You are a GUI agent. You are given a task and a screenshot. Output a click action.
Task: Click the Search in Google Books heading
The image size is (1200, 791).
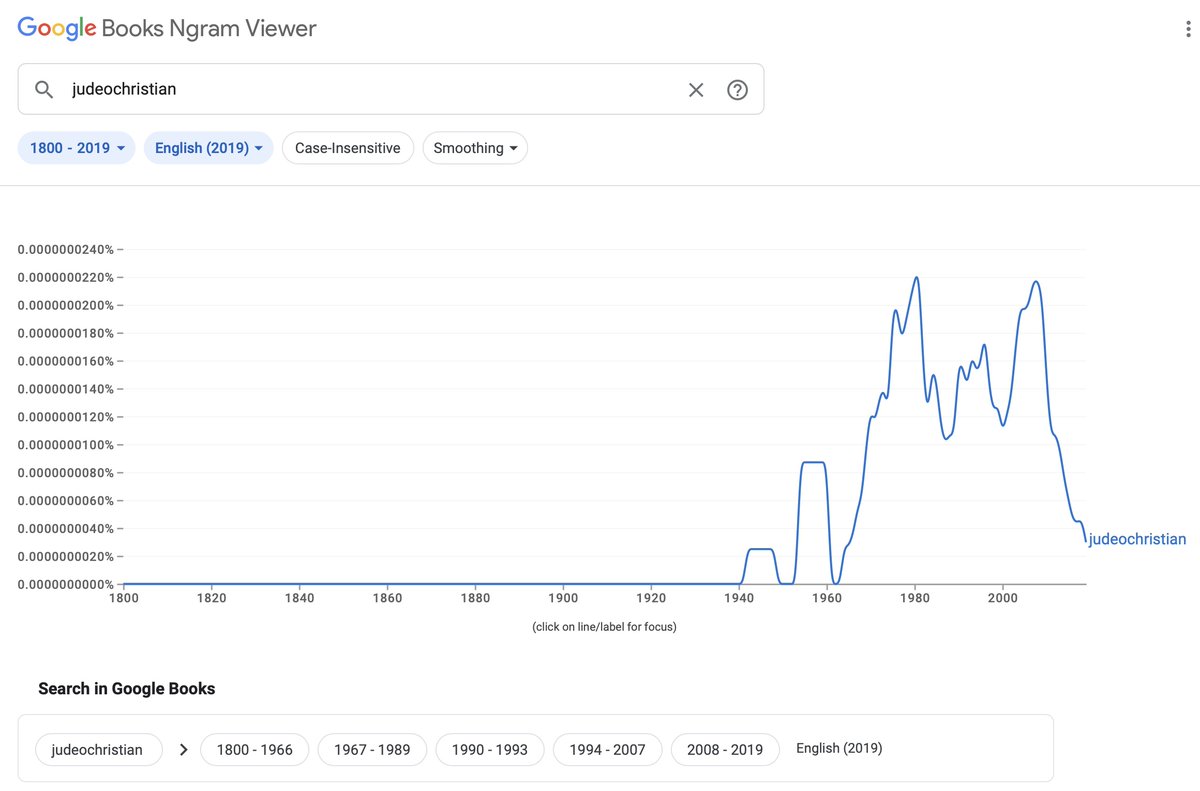(x=127, y=688)
